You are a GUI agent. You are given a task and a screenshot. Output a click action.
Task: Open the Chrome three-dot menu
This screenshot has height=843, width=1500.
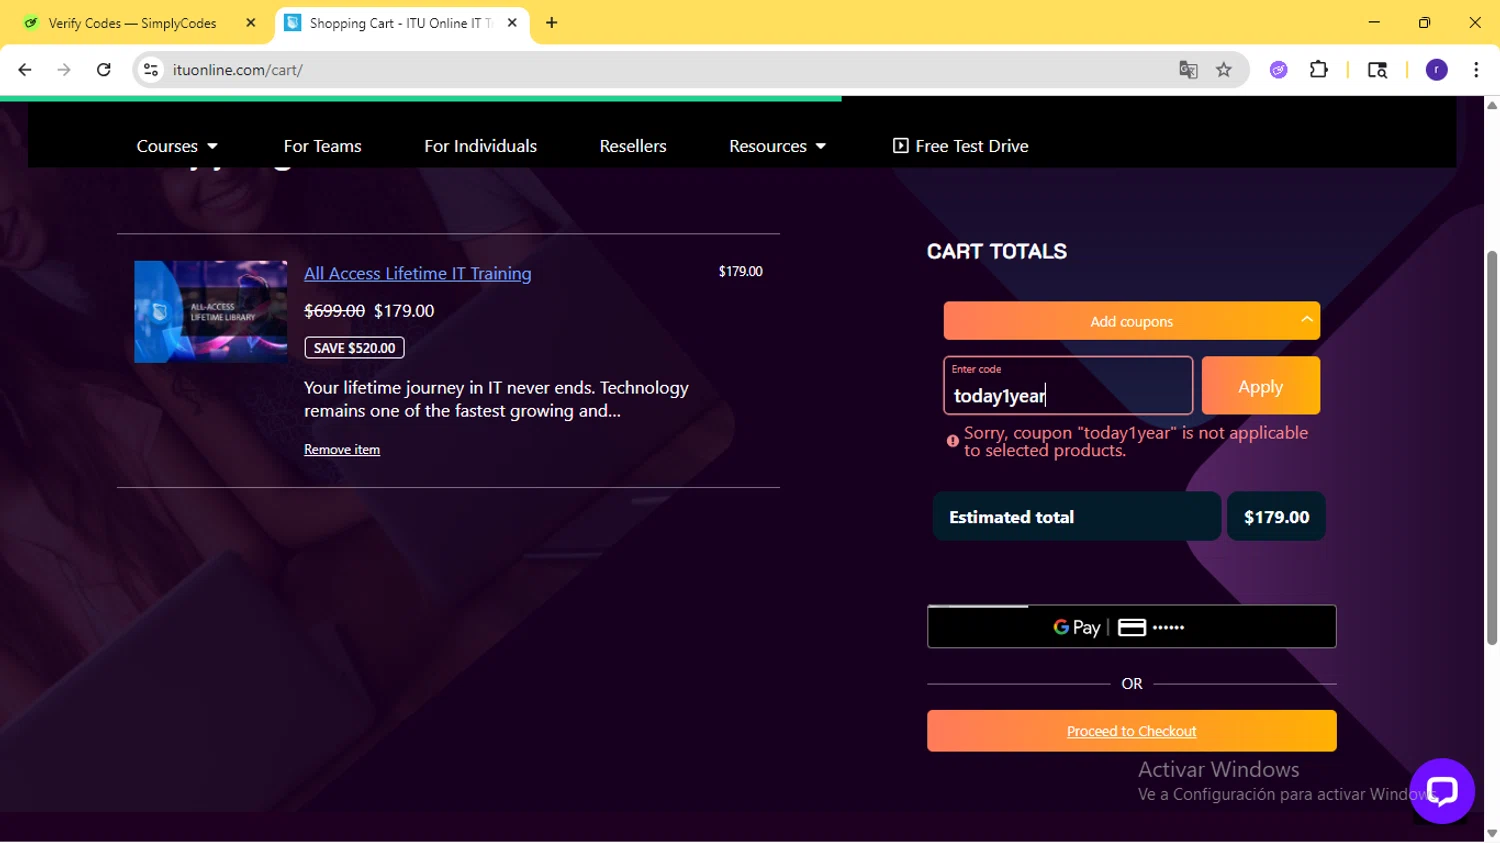[1476, 70]
